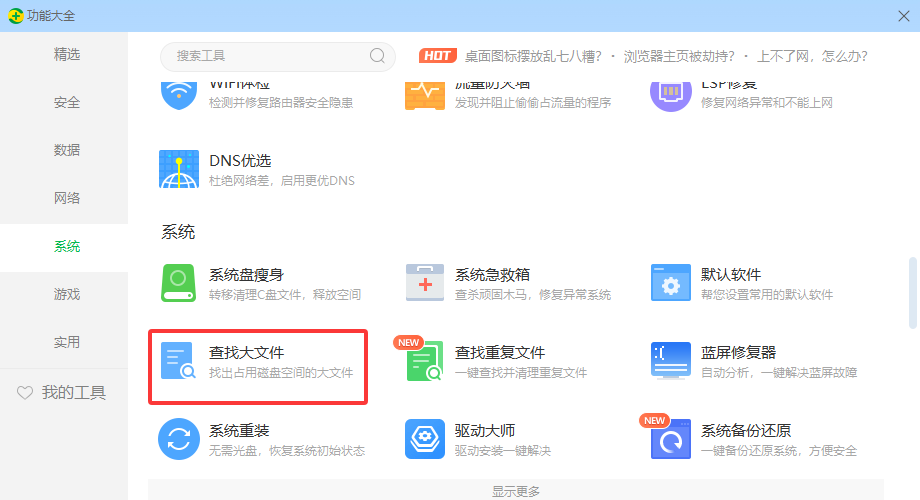
Task: Click description 自动分析,一键解决蓝屏故障
Action: point(779,373)
